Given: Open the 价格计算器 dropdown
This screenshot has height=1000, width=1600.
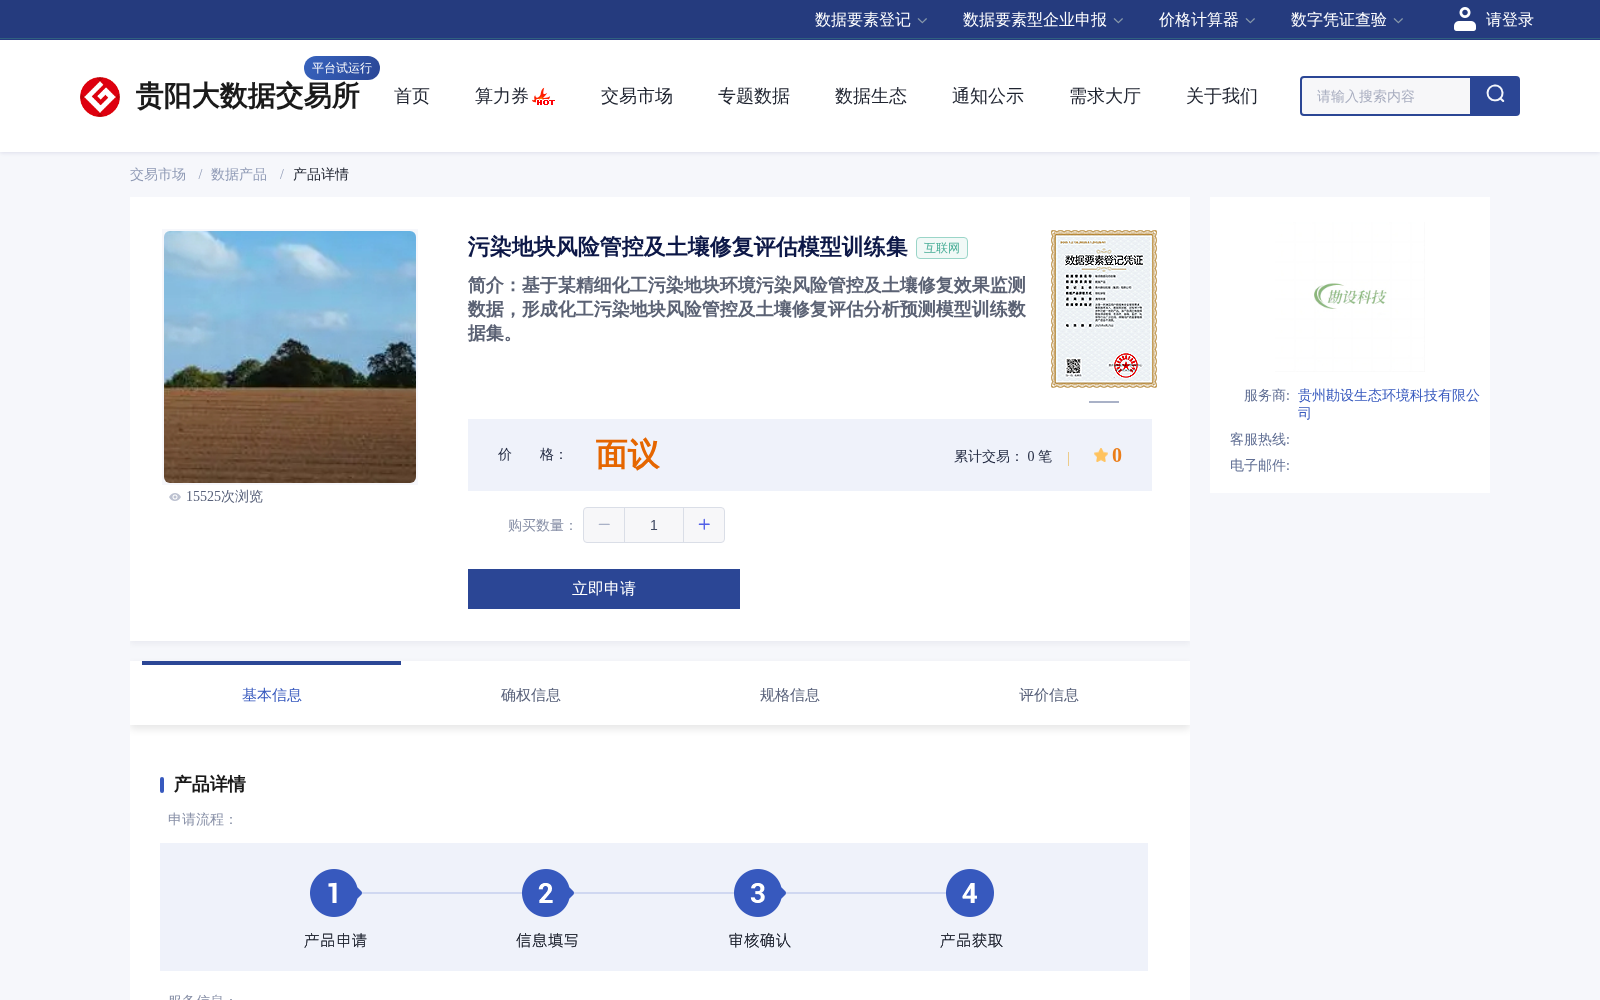Looking at the screenshot, I should (x=1207, y=20).
